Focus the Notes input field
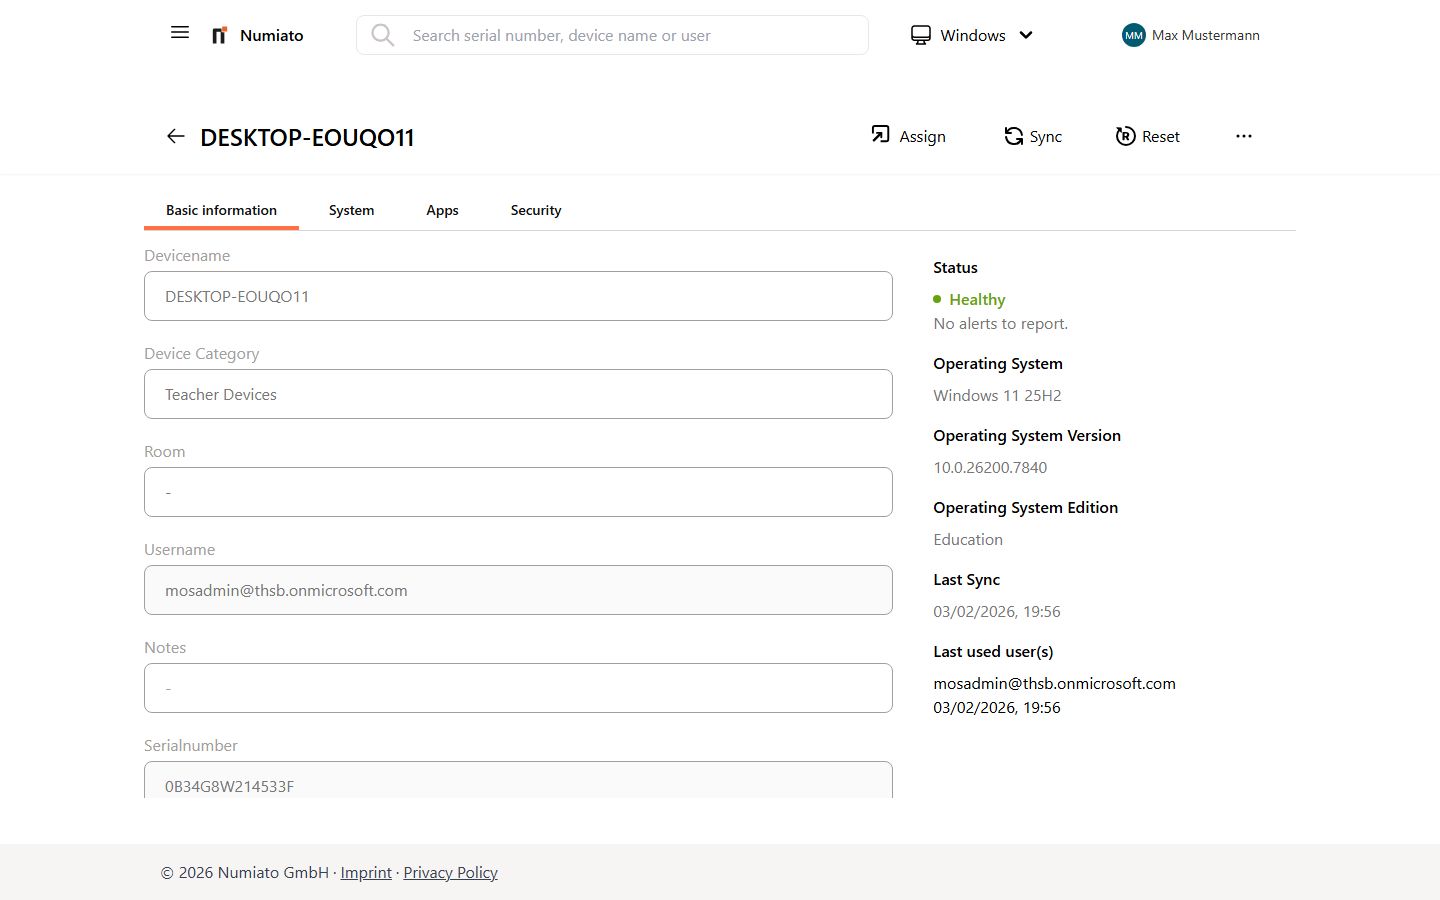 [518, 688]
